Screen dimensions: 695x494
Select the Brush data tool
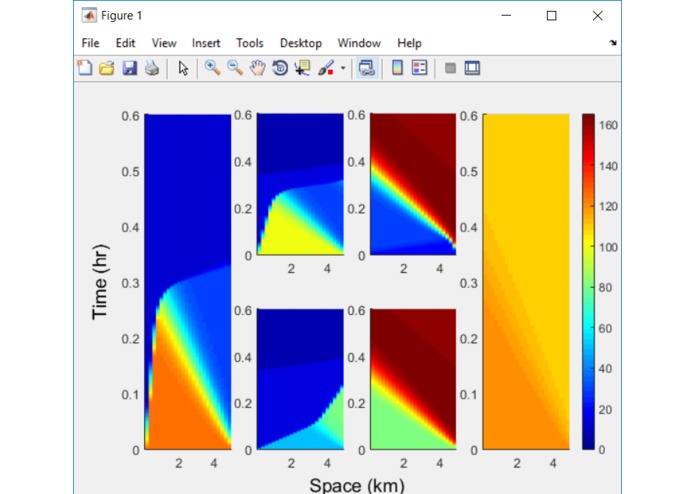point(326,68)
